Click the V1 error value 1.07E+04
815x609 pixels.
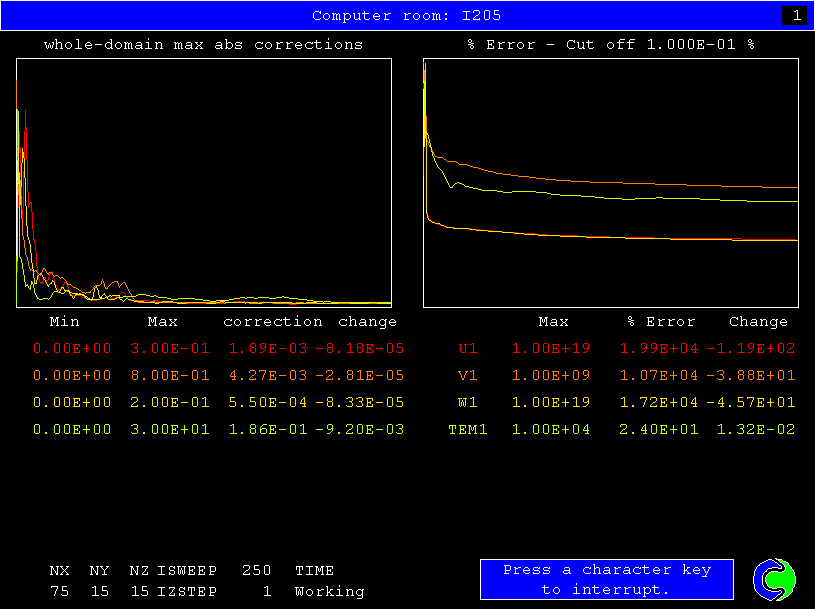659,375
